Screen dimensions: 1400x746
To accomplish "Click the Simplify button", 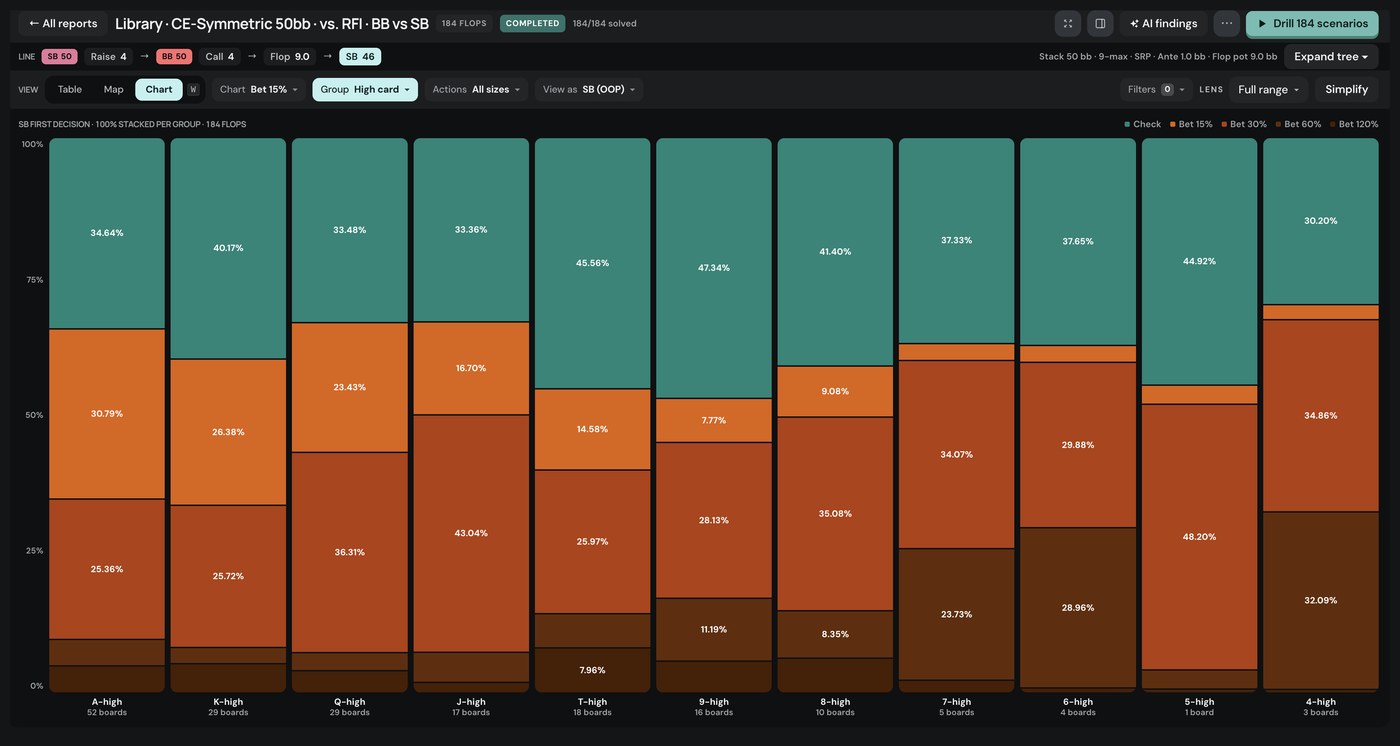I will [x=1346, y=90].
